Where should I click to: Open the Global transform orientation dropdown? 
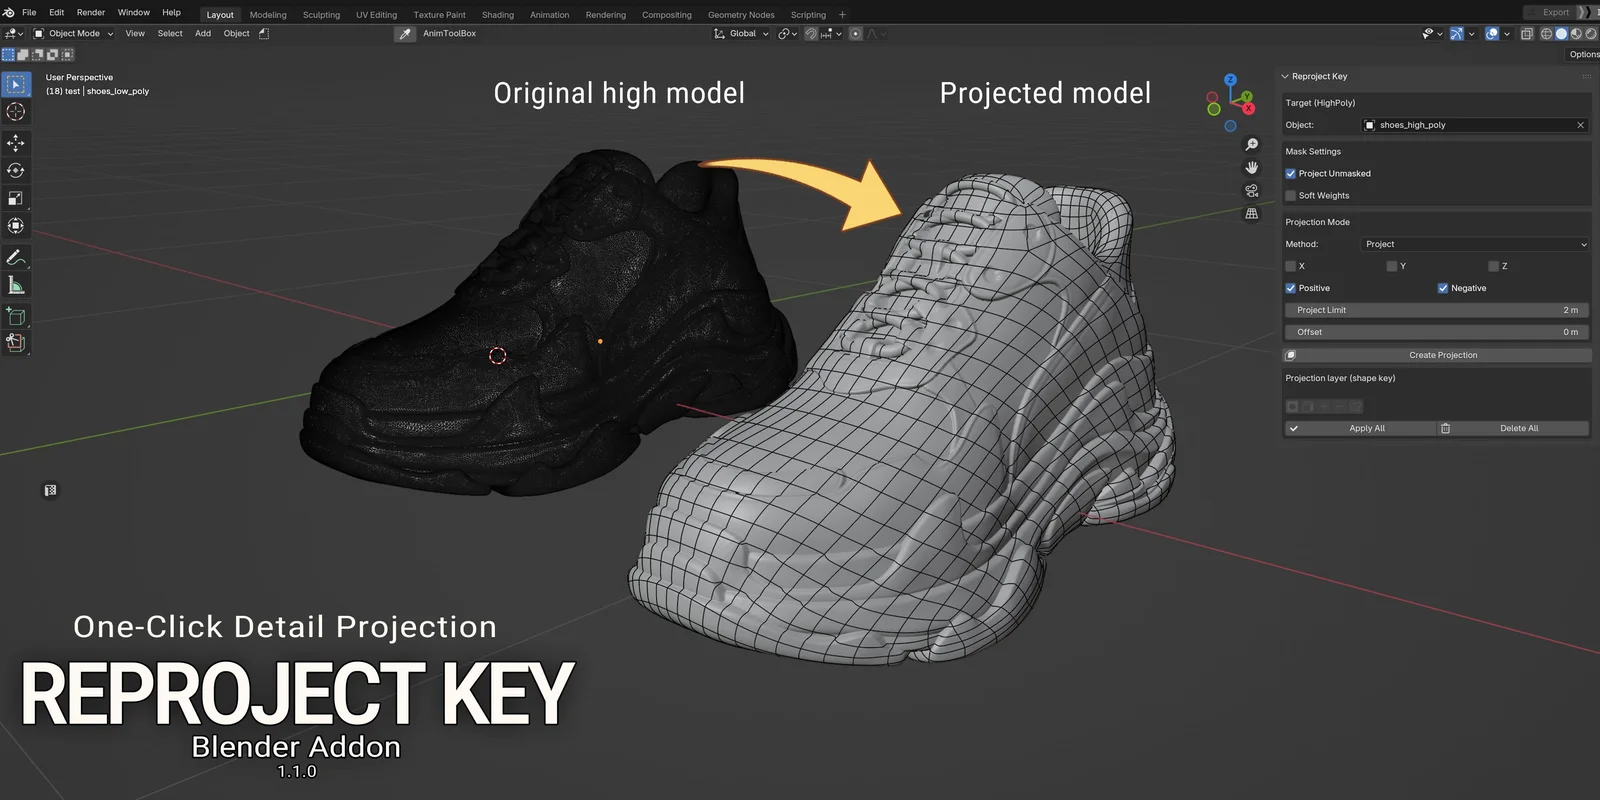(x=741, y=34)
